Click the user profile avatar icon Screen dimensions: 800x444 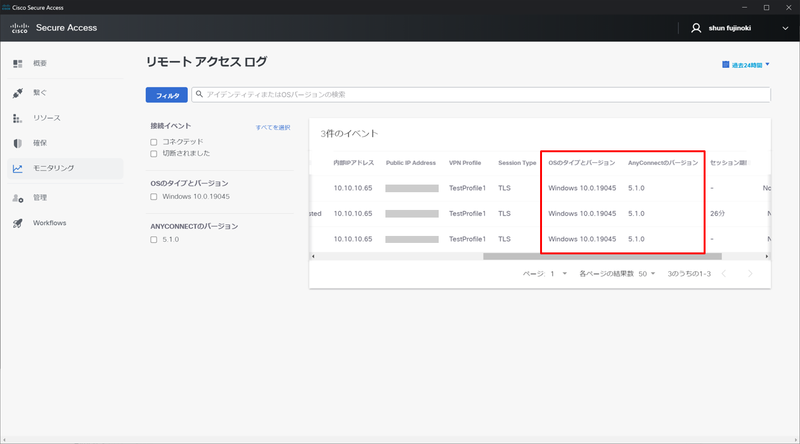696,28
